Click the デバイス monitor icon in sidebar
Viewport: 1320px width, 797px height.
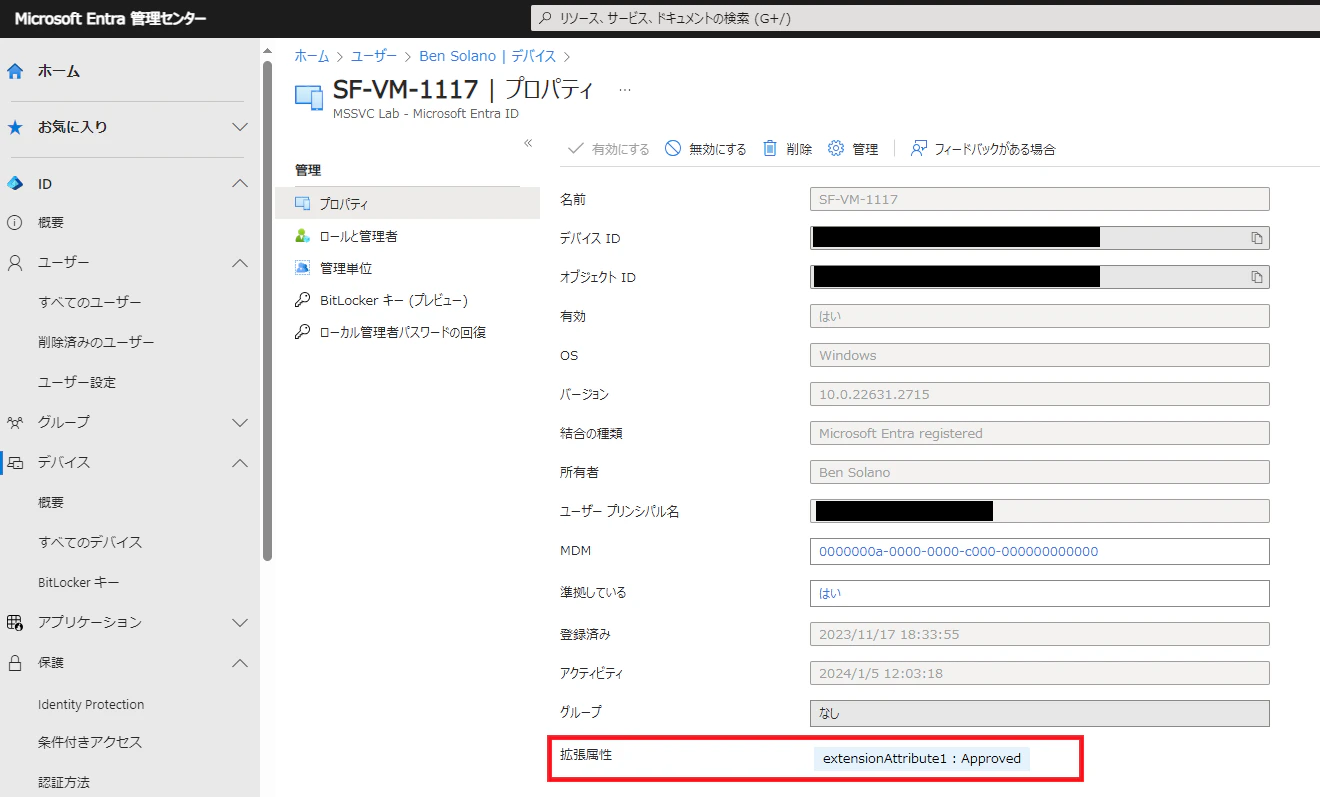point(15,463)
